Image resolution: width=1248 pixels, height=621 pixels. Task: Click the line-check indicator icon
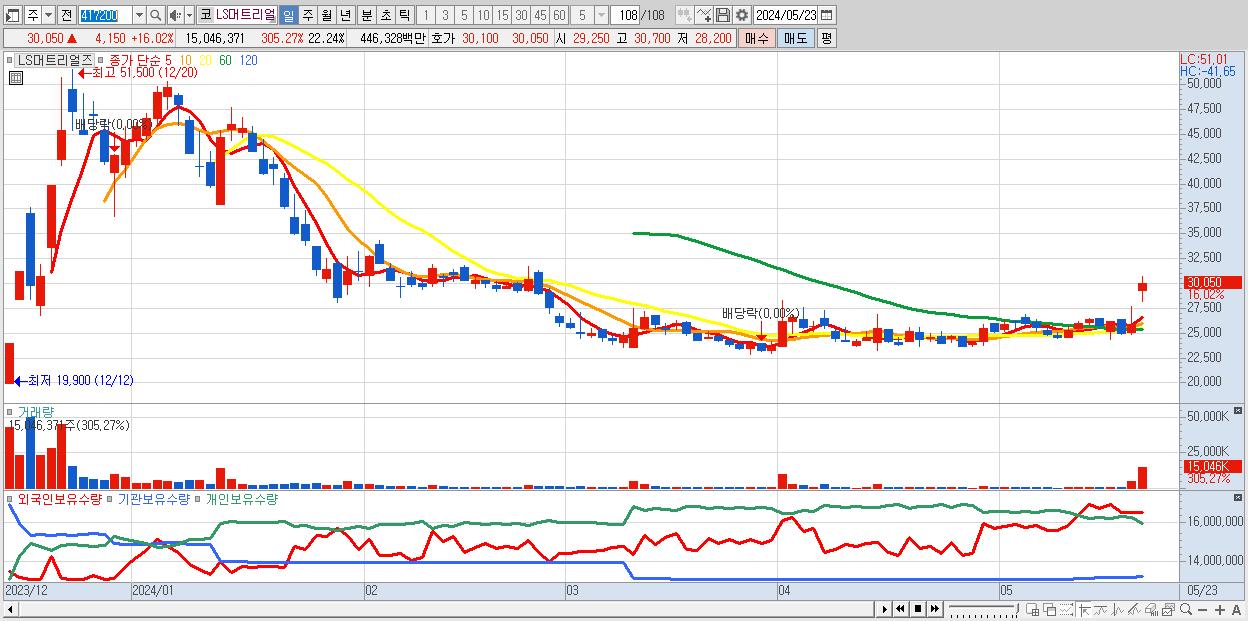point(703,15)
